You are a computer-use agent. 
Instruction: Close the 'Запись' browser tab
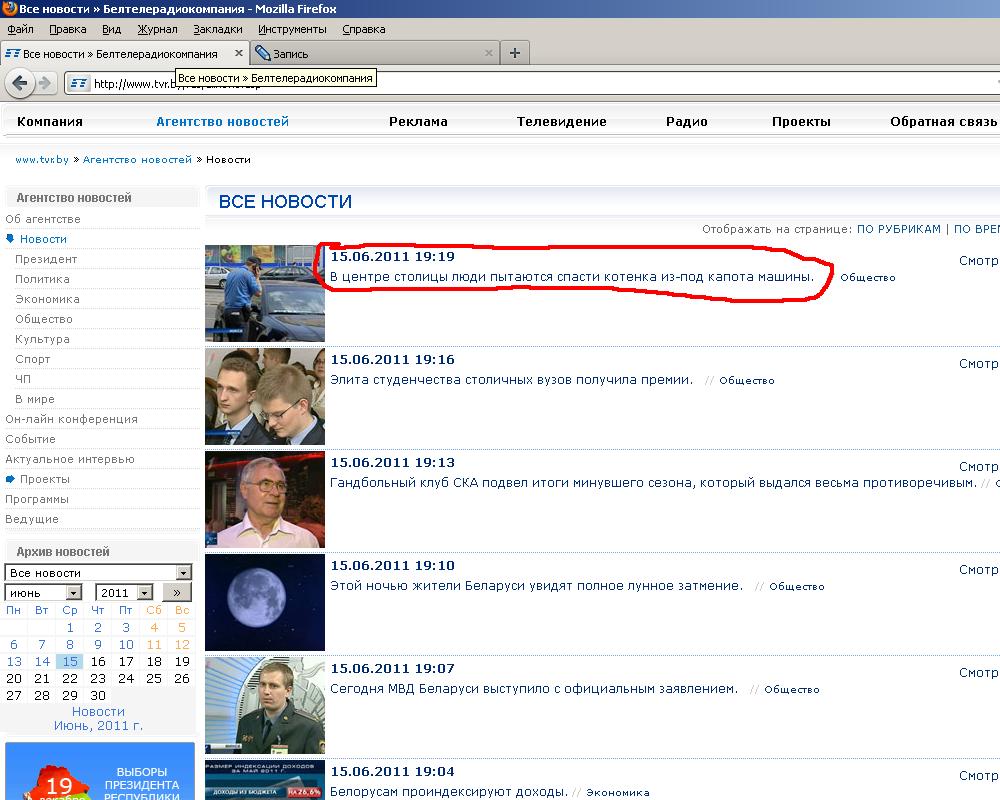click(x=489, y=53)
